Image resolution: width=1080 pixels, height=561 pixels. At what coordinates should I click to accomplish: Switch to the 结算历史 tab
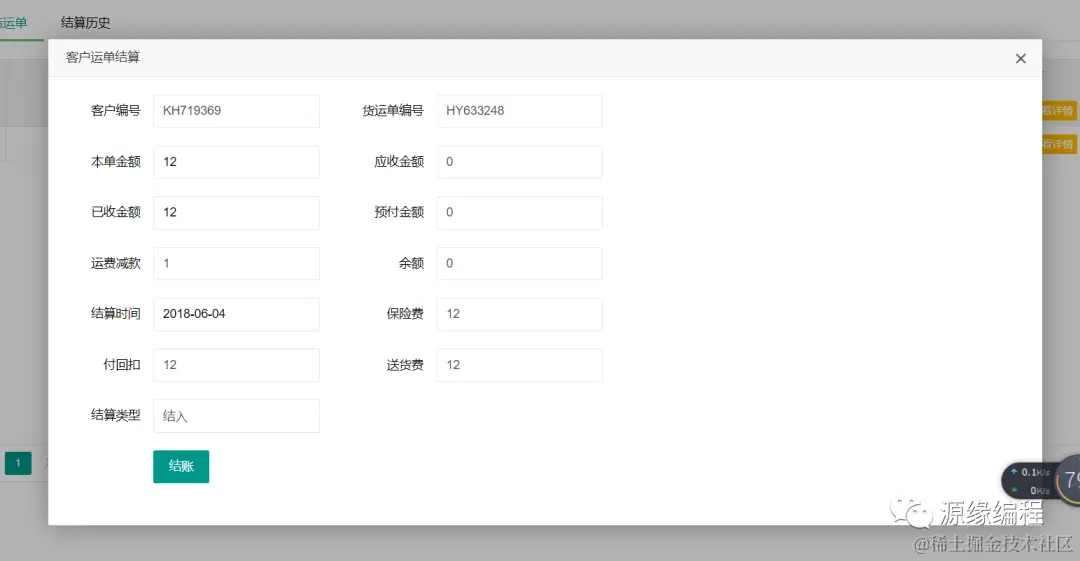point(85,22)
